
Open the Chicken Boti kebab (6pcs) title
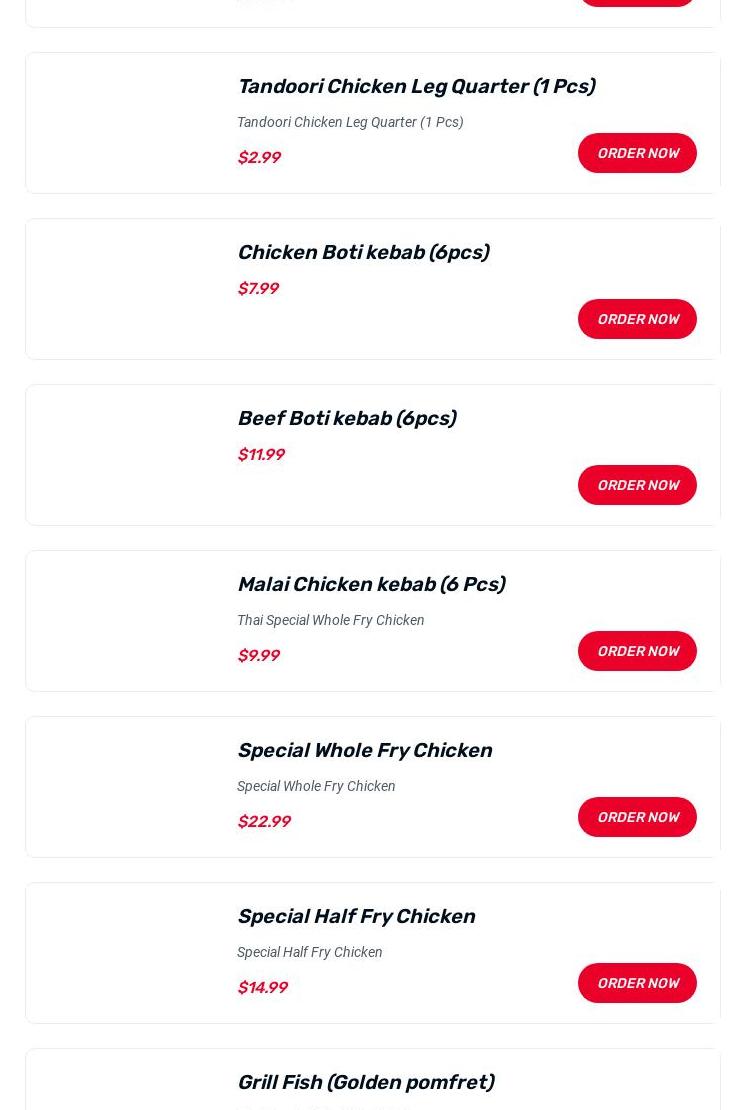[x=362, y=252]
